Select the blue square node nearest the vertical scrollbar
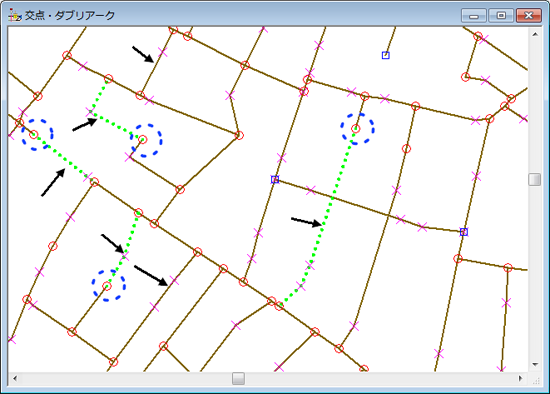Image resolution: width=550 pixels, height=394 pixels. pyautogui.click(x=464, y=232)
